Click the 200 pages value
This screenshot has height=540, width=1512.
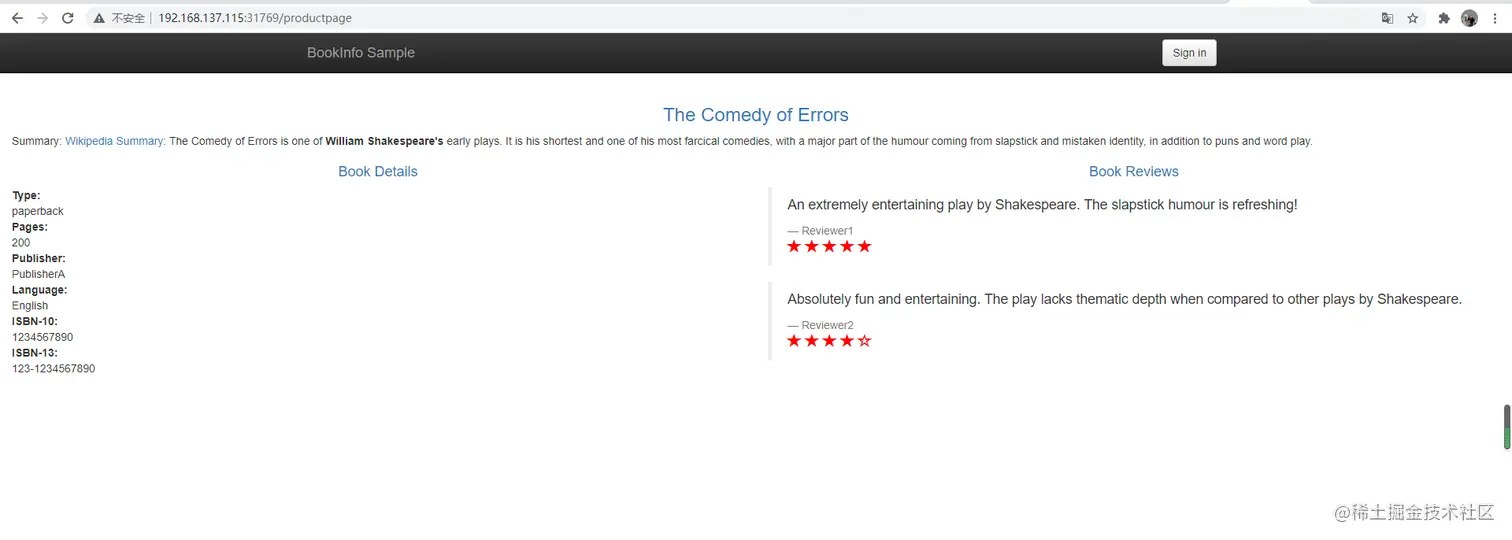(21, 242)
